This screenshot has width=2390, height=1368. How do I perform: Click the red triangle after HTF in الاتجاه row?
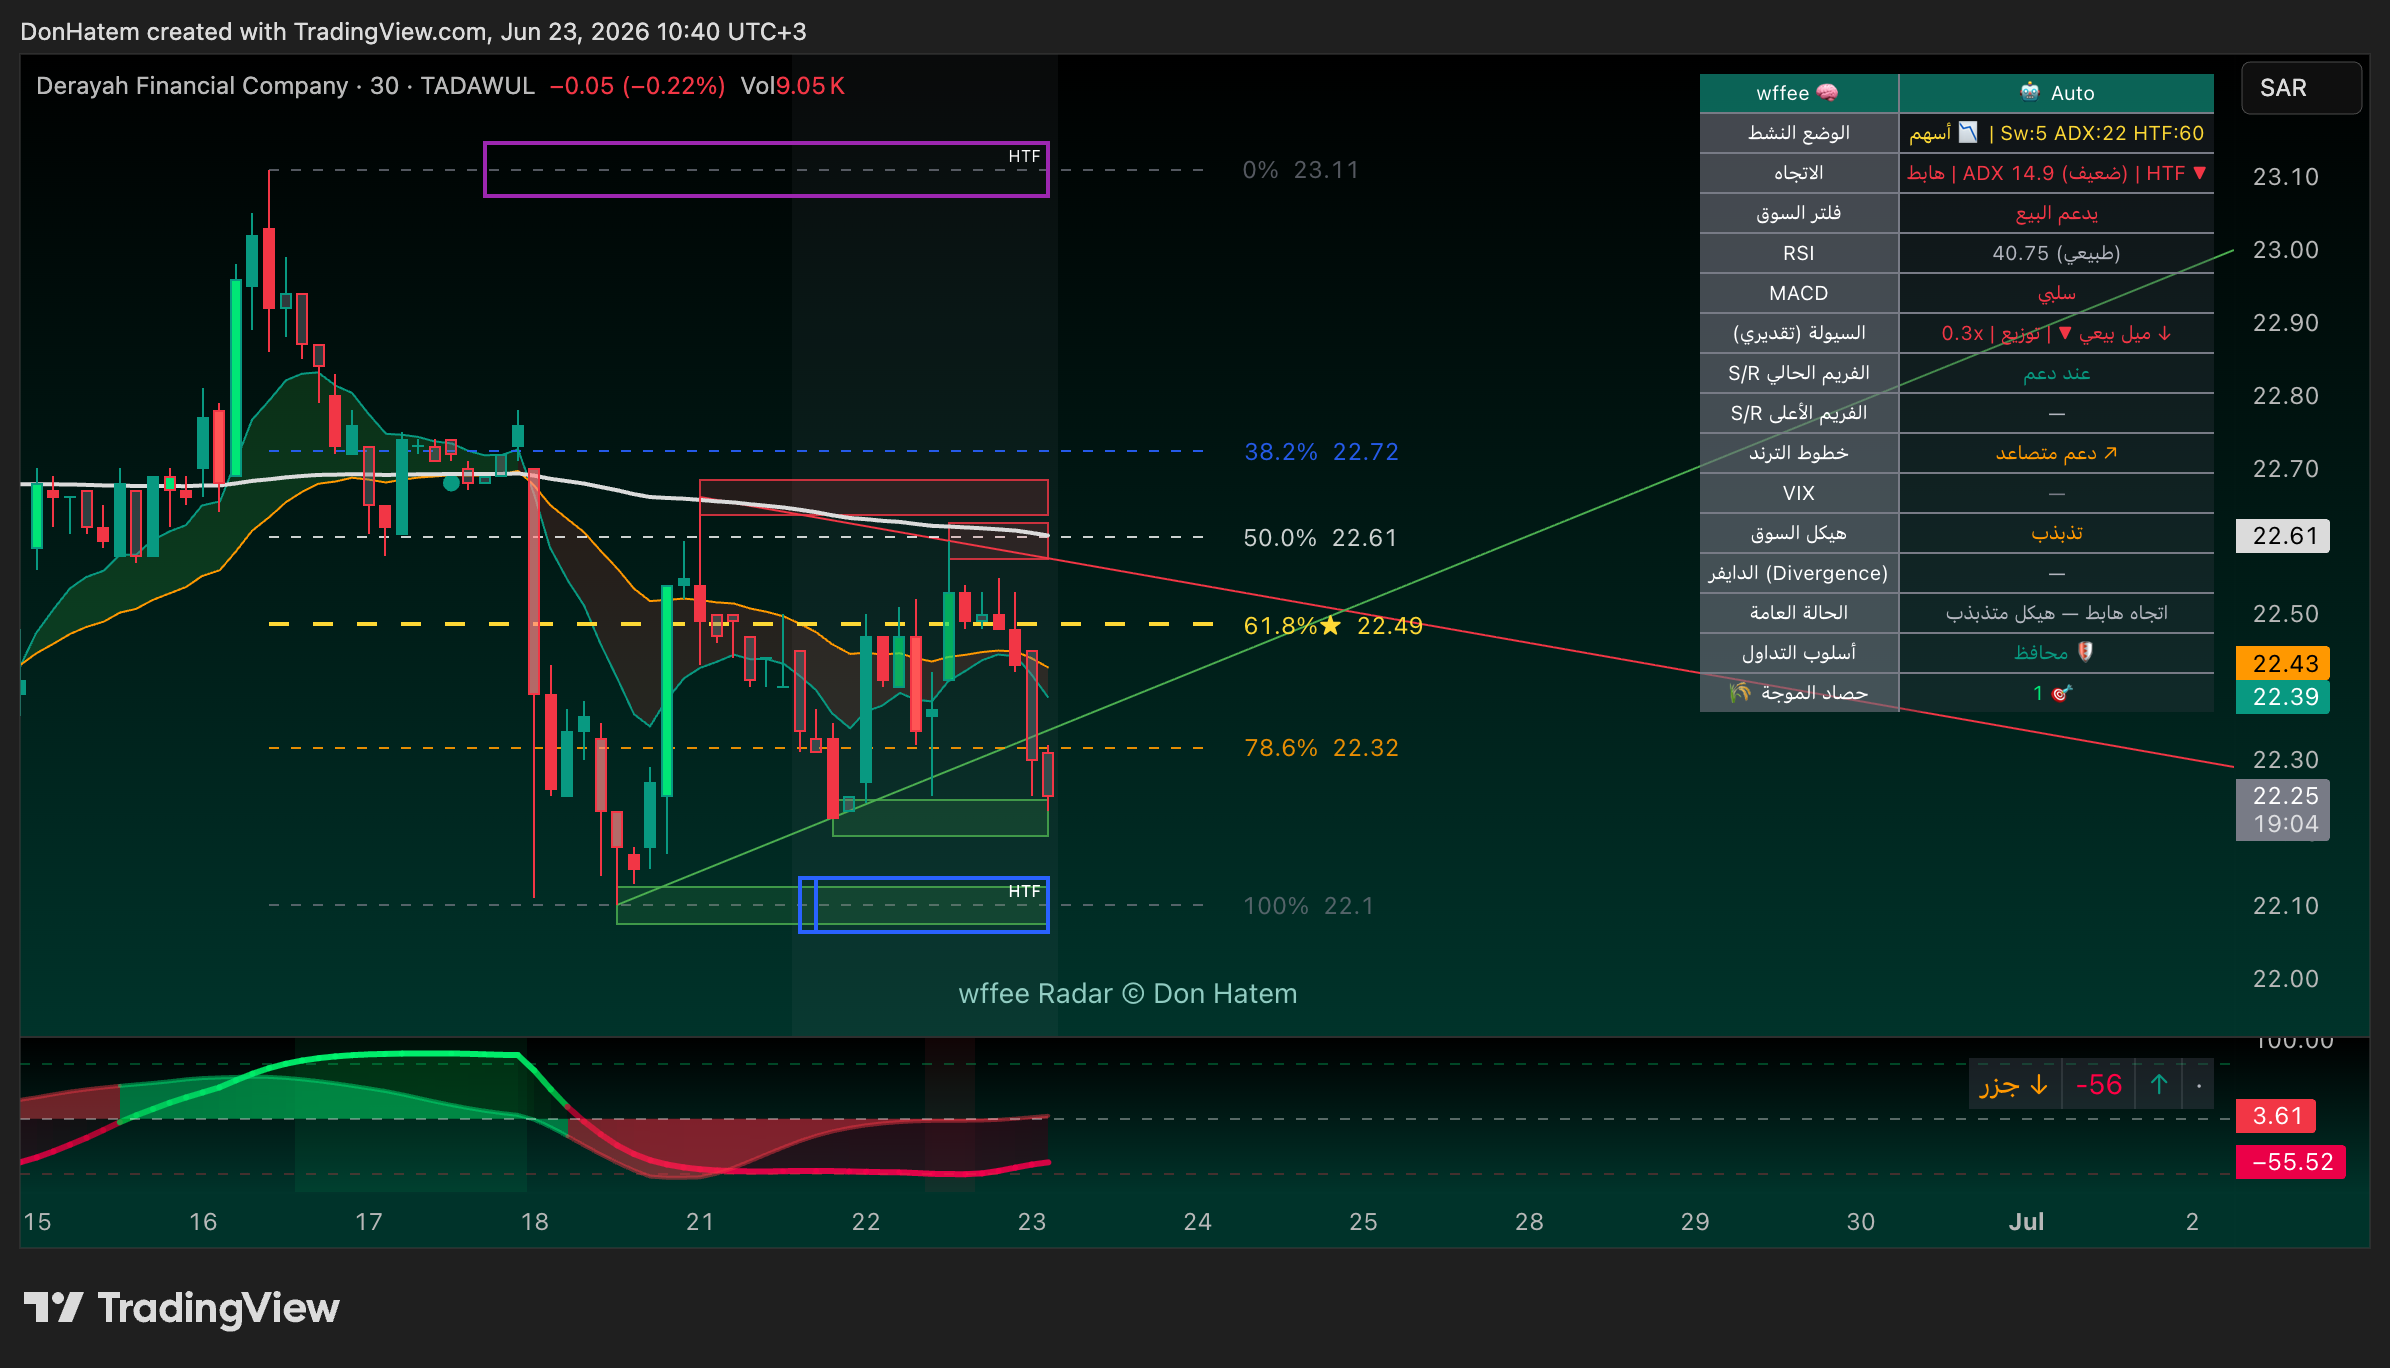2199,173
